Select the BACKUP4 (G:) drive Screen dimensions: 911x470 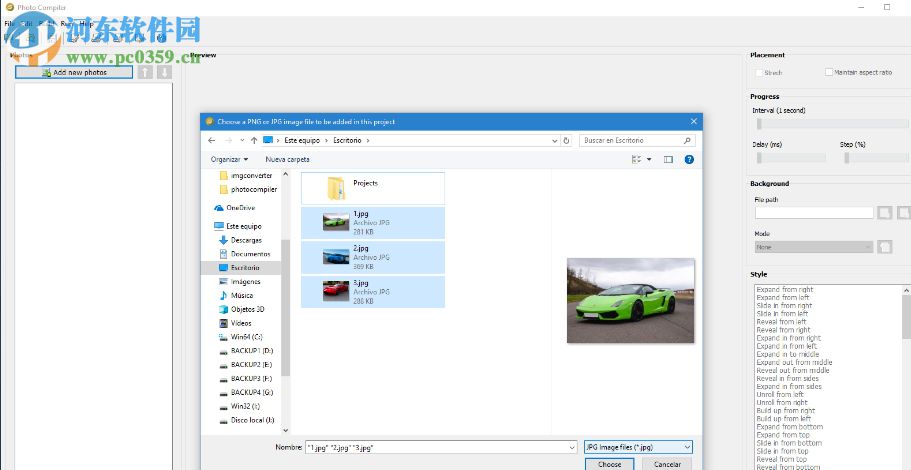pos(251,393)
